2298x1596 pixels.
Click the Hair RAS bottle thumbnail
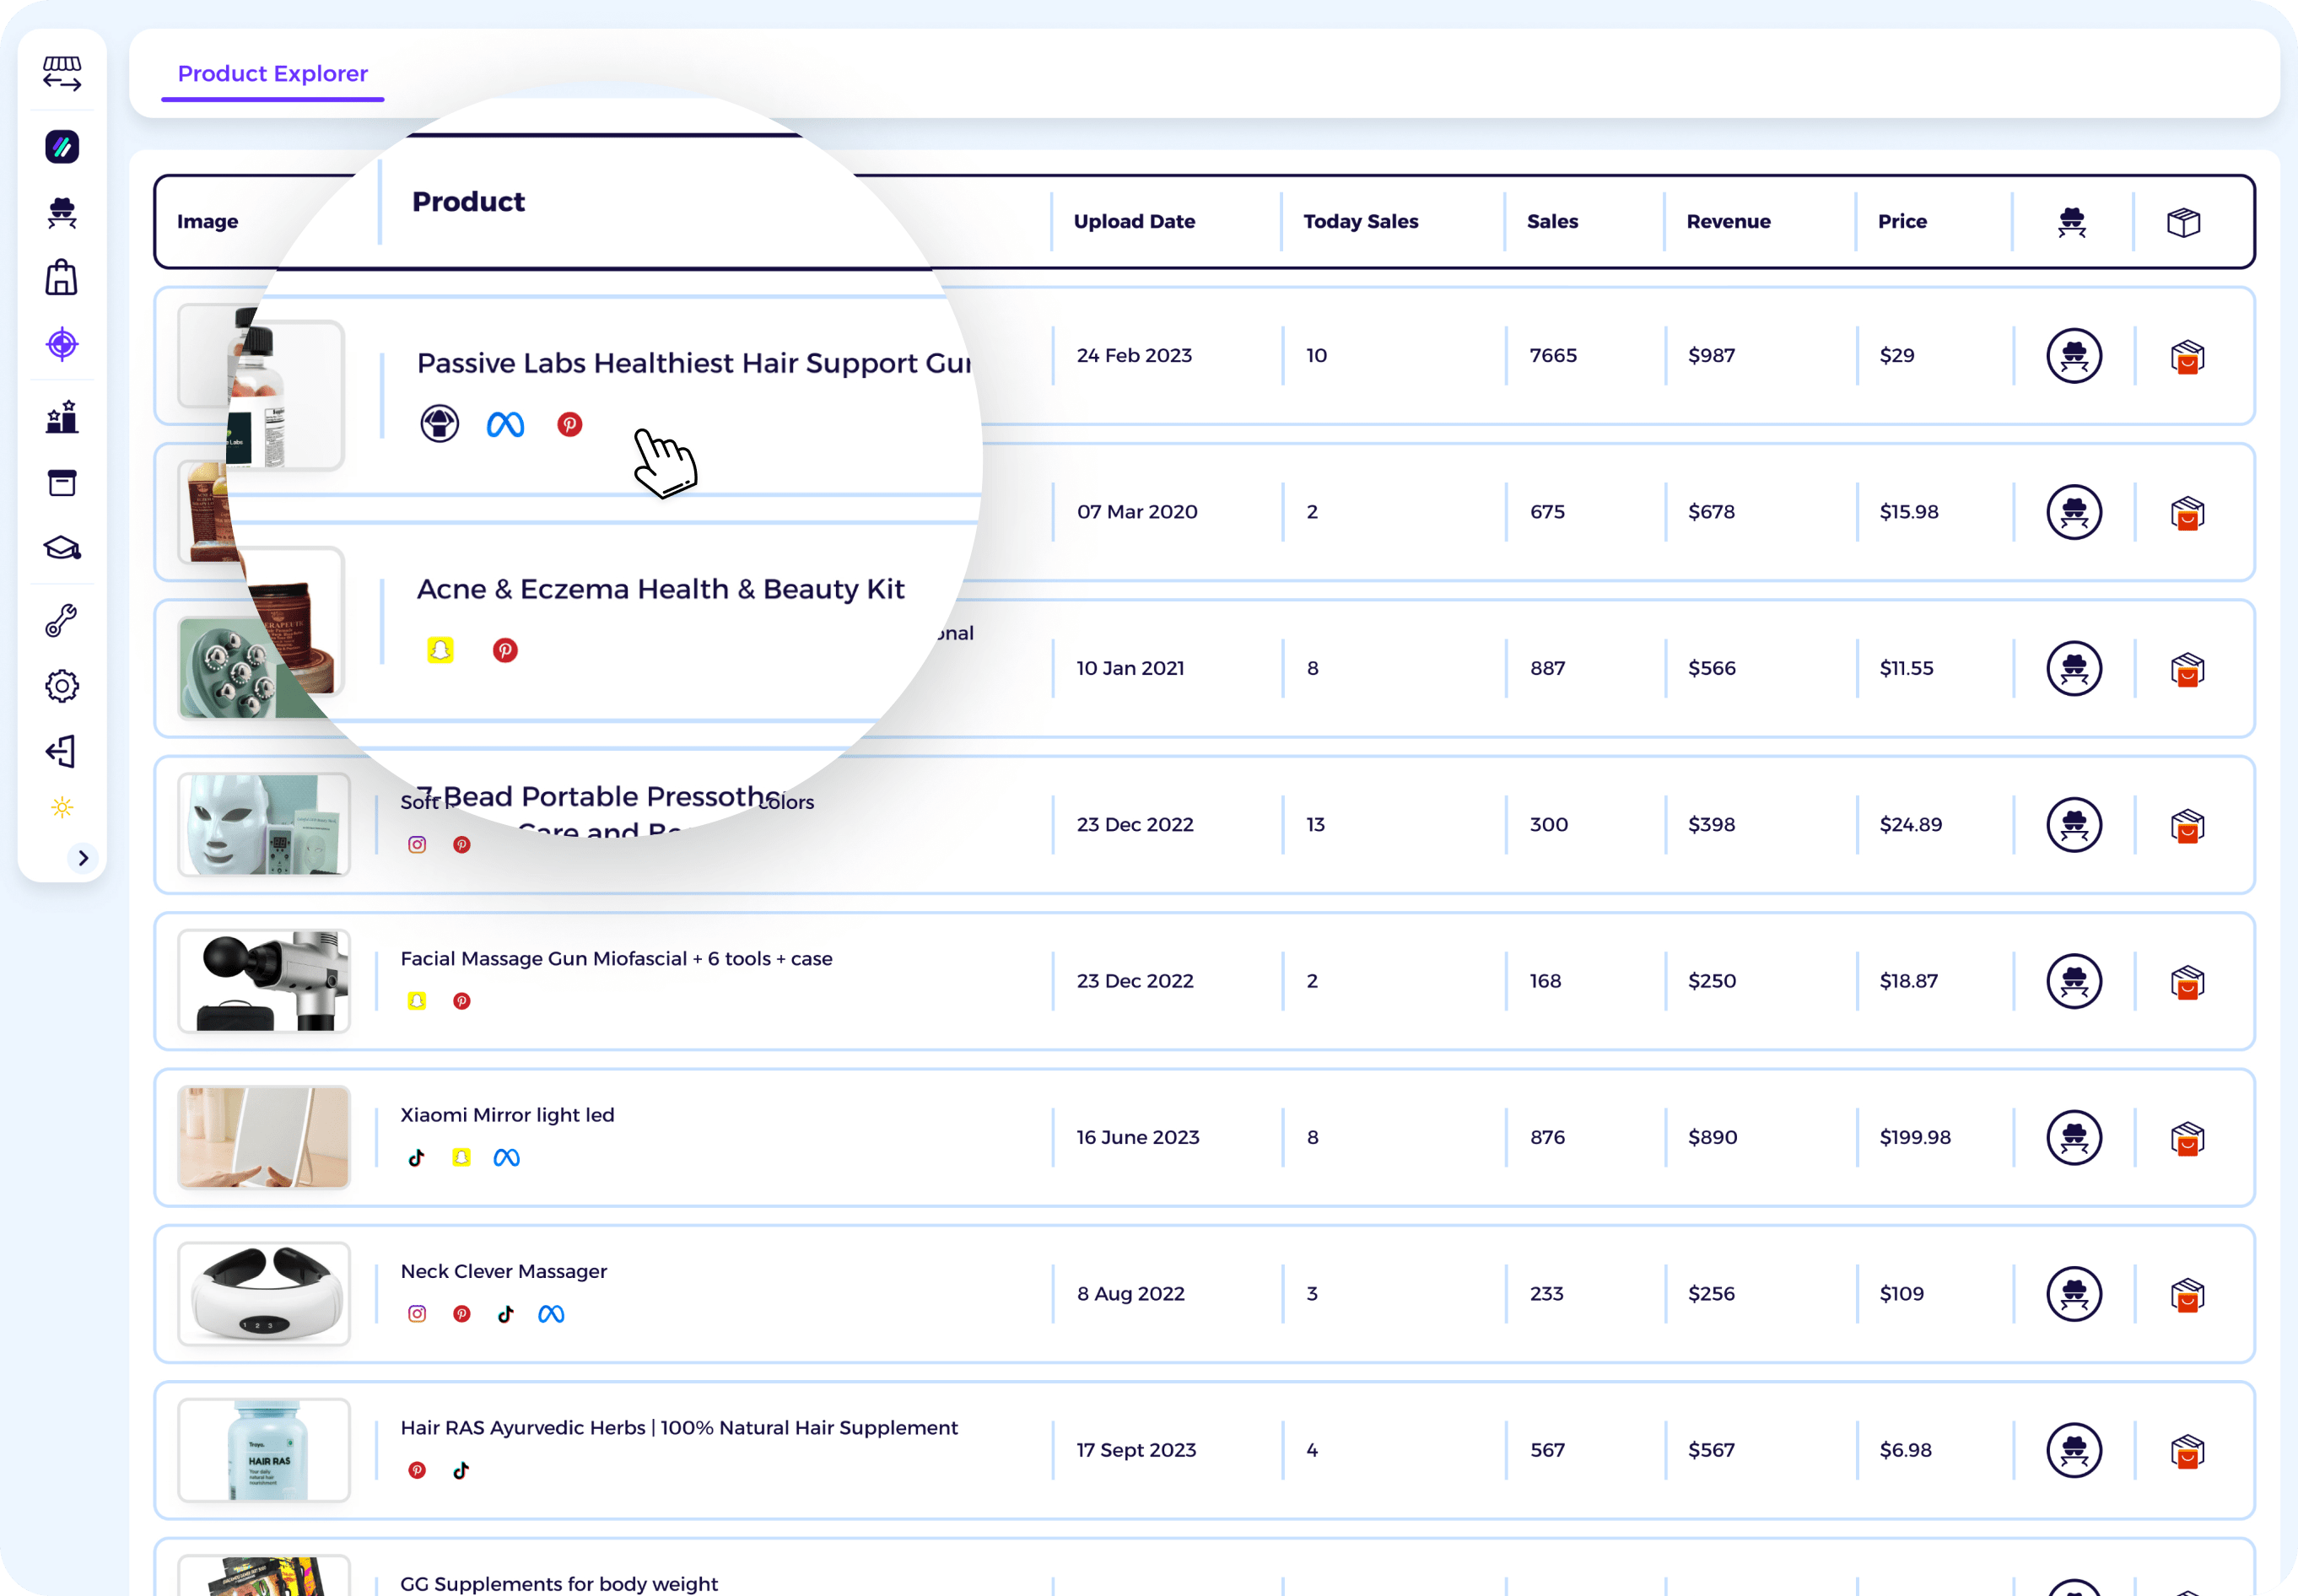pos(264,1450)
